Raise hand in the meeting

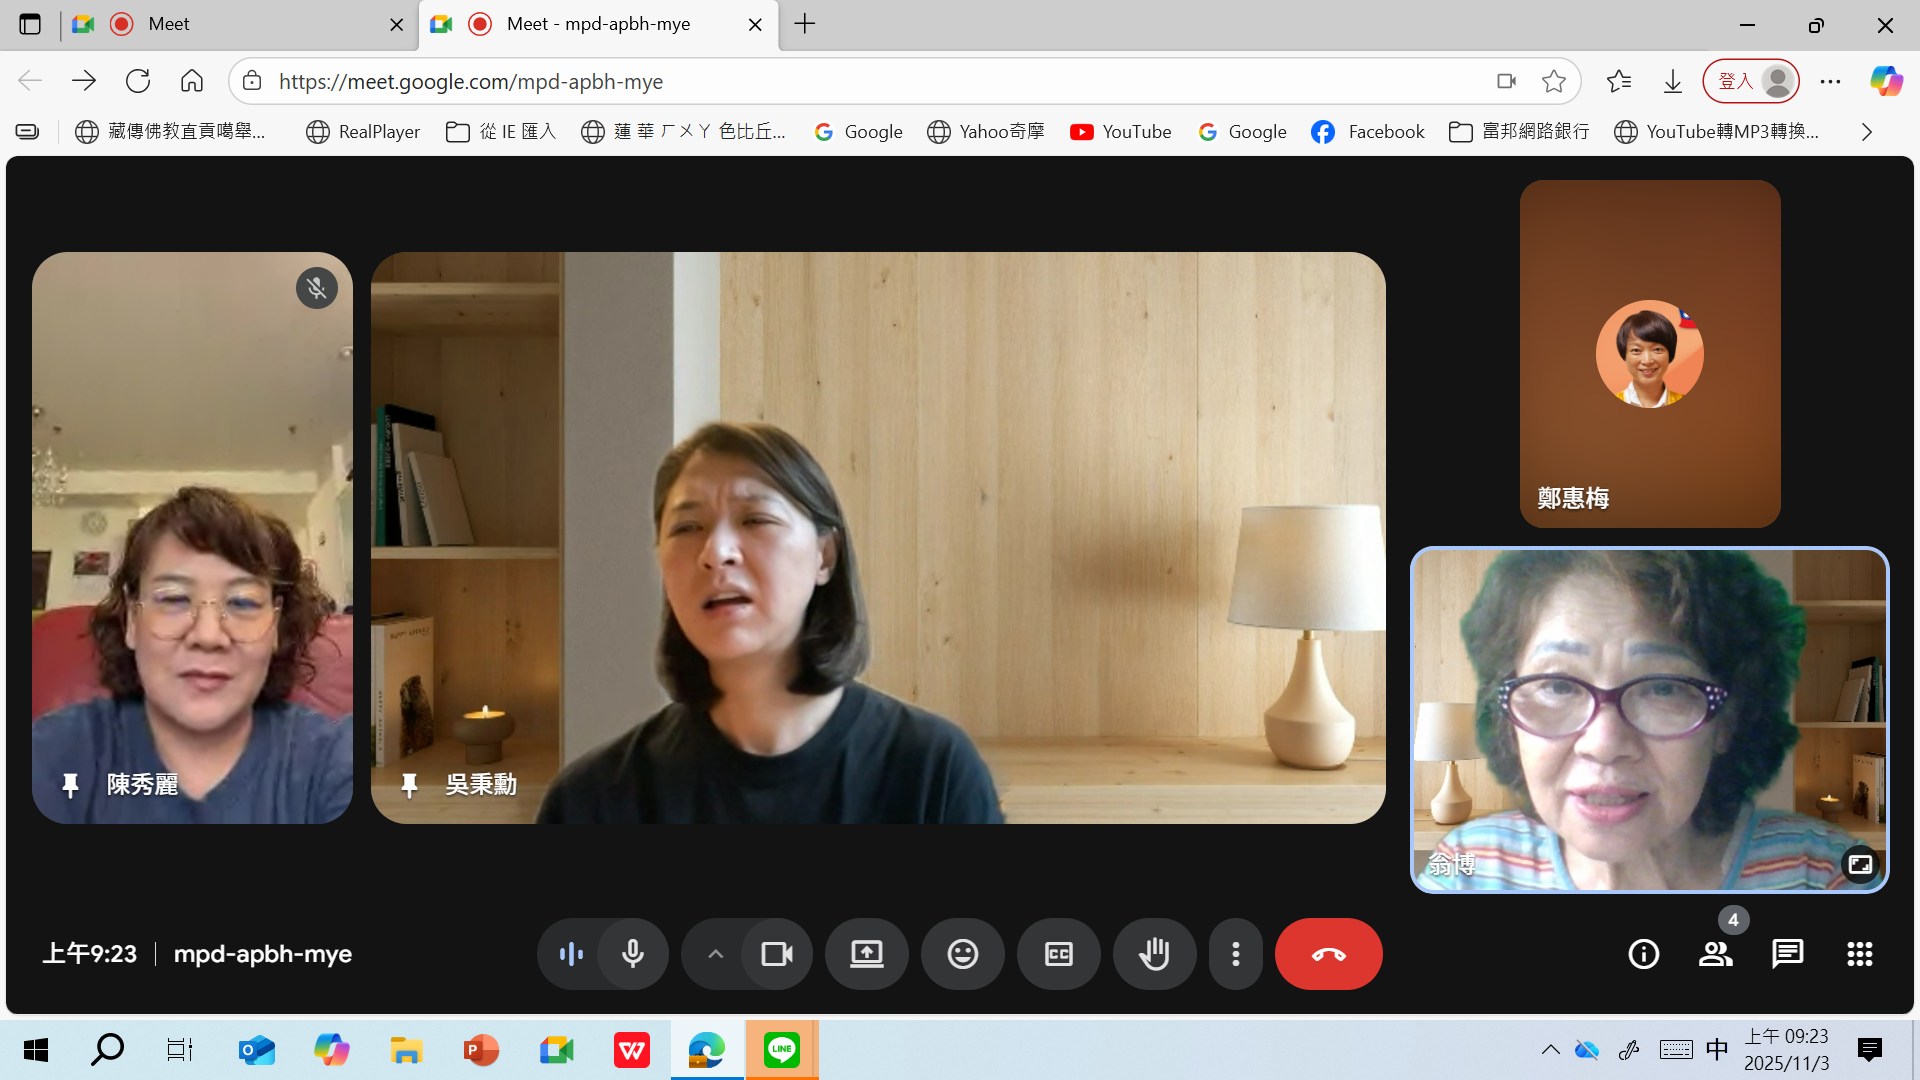tap(1154, 954)
